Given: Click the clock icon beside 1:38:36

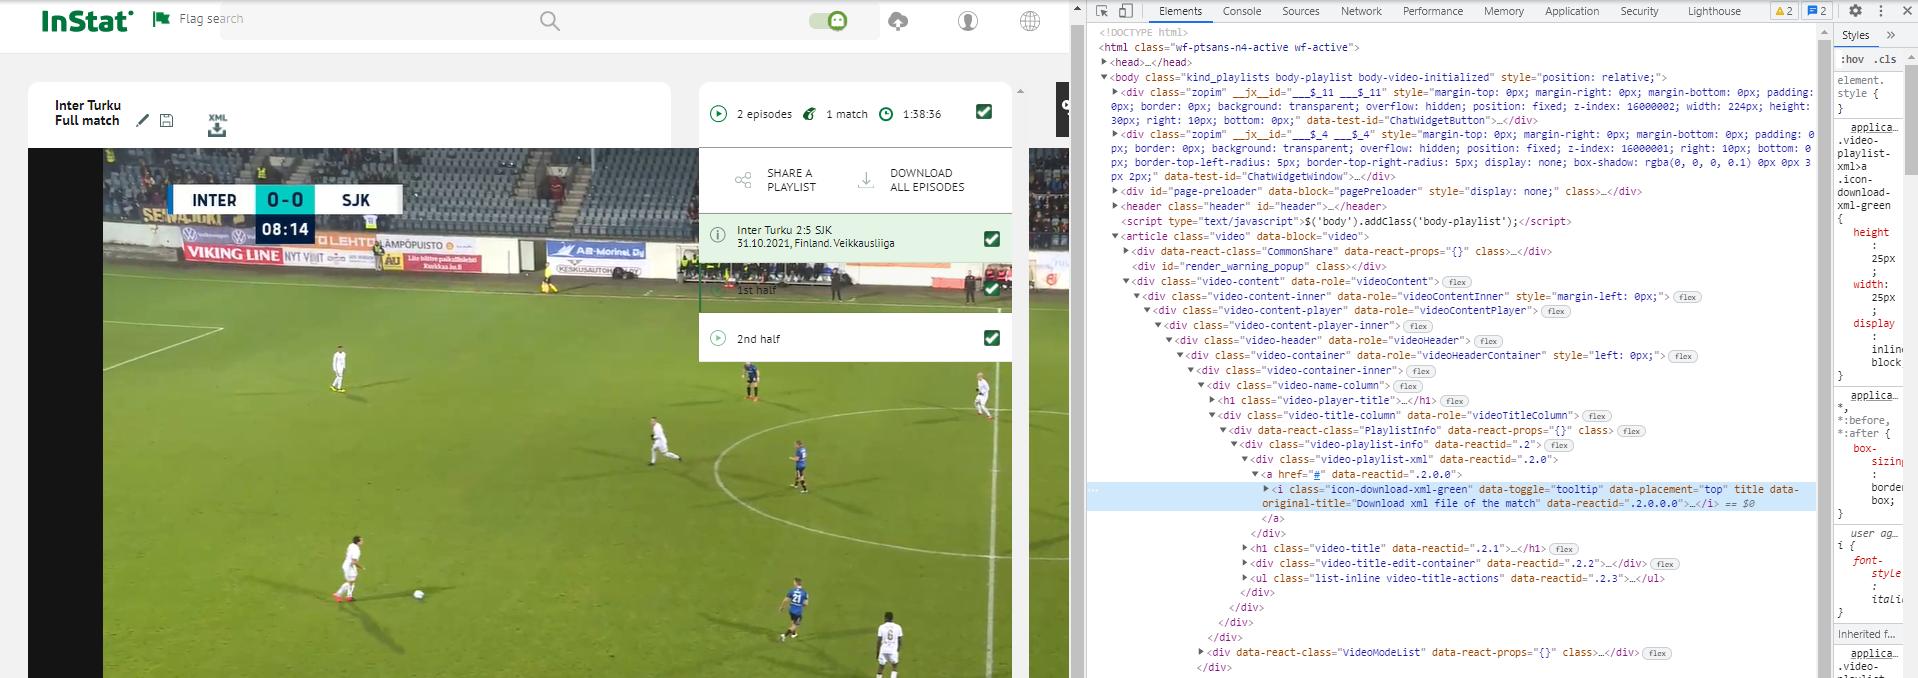Looking at the screenshot, I should (x=886, y=114).
